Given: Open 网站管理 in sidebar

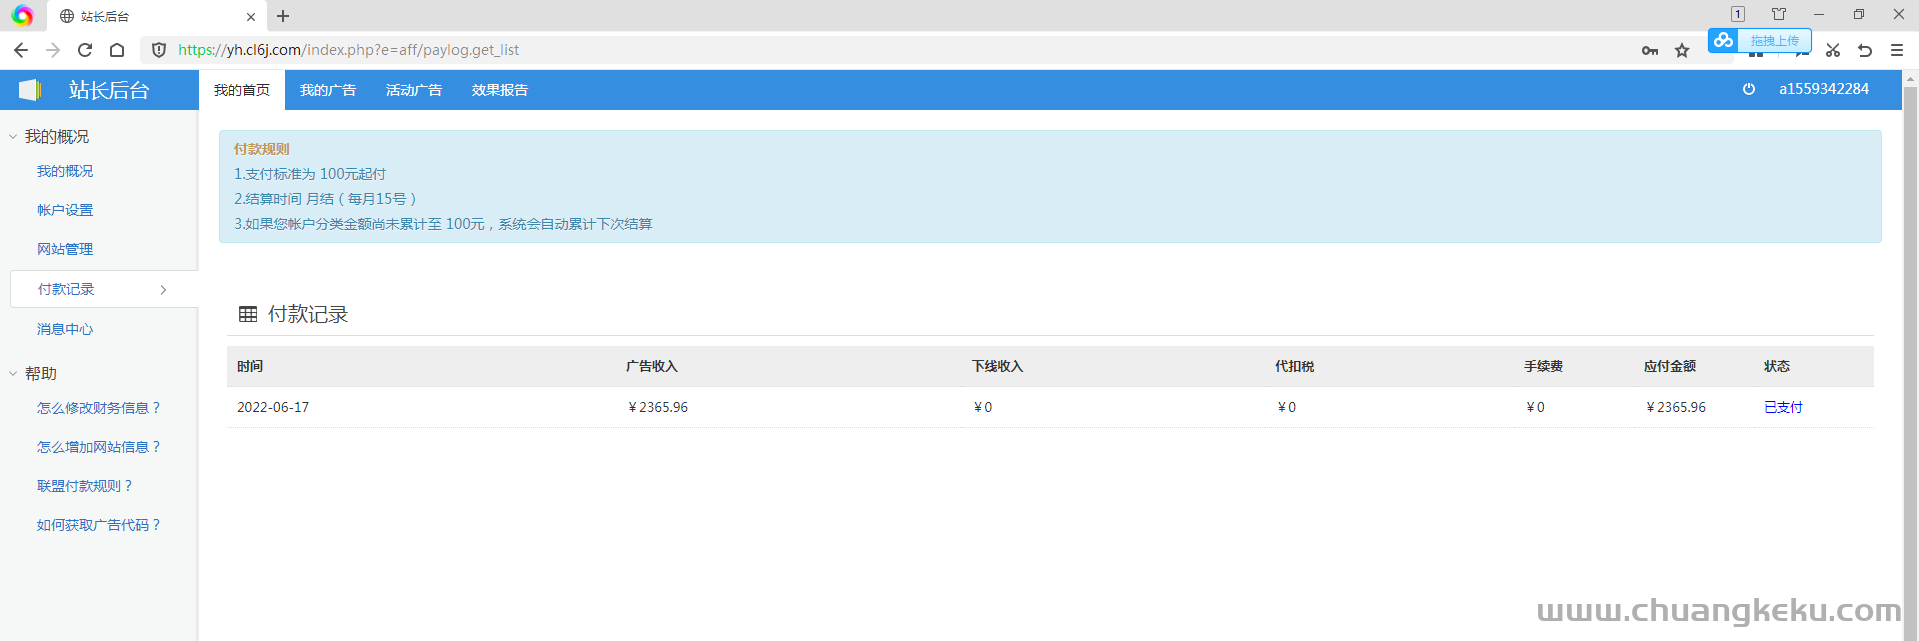Looking at the screenshot, I should pos(65,249).
